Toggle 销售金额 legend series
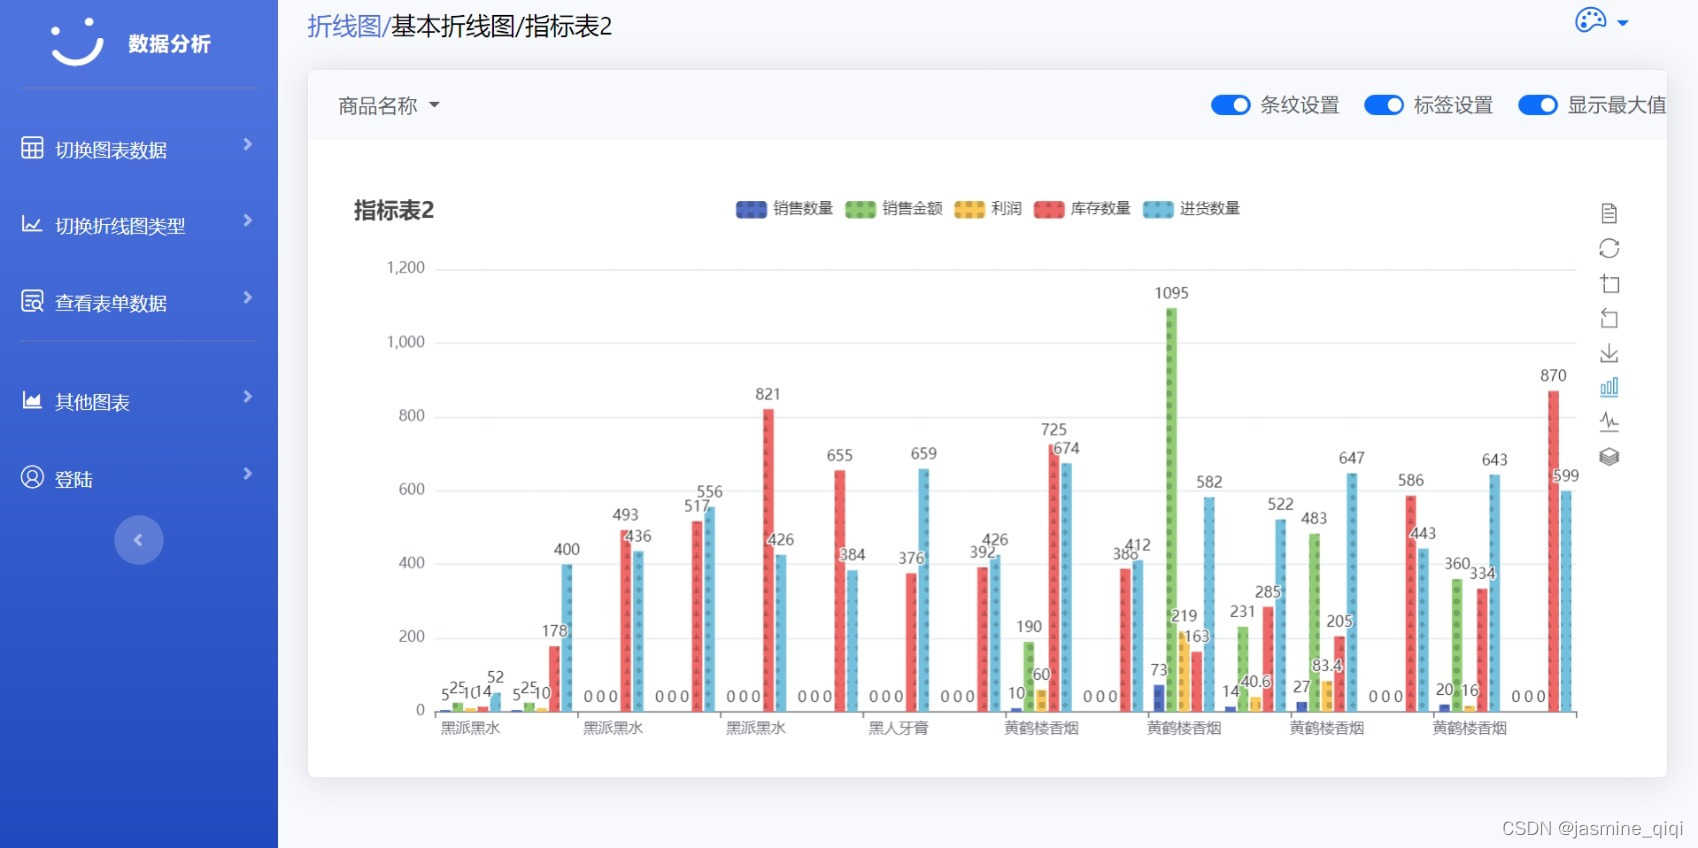The image size is (1698, 848). coord(893,208)
